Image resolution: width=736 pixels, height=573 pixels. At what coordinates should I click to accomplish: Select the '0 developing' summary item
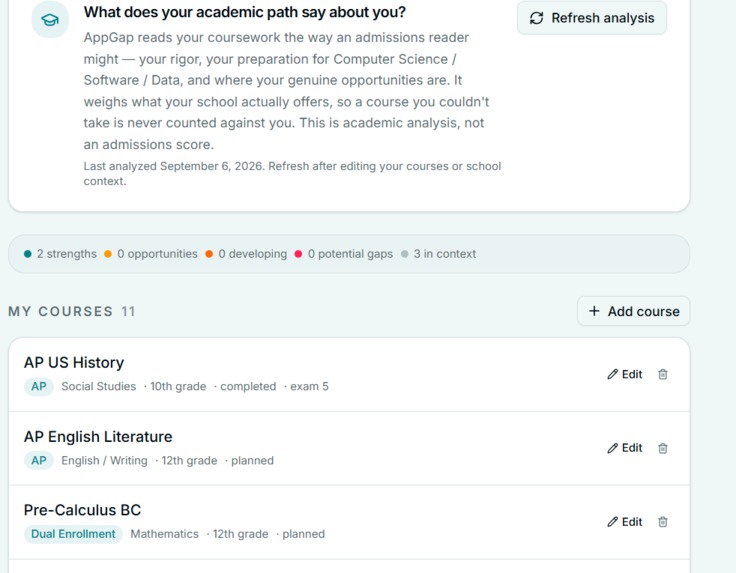pyautogui.click(x=246, y=254)
